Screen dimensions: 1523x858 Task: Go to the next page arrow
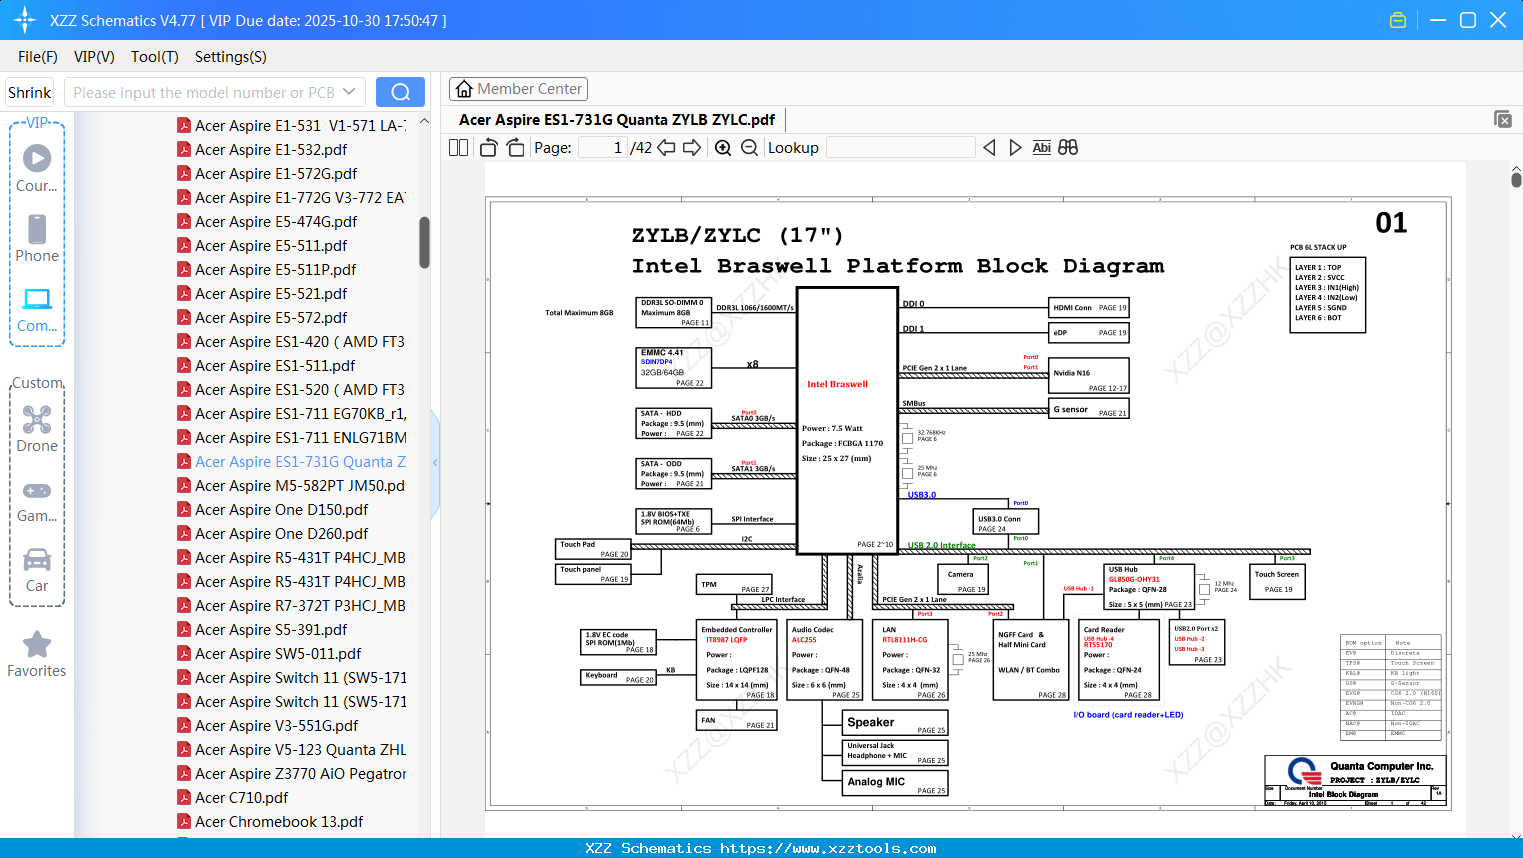click(x=691, y=148)
